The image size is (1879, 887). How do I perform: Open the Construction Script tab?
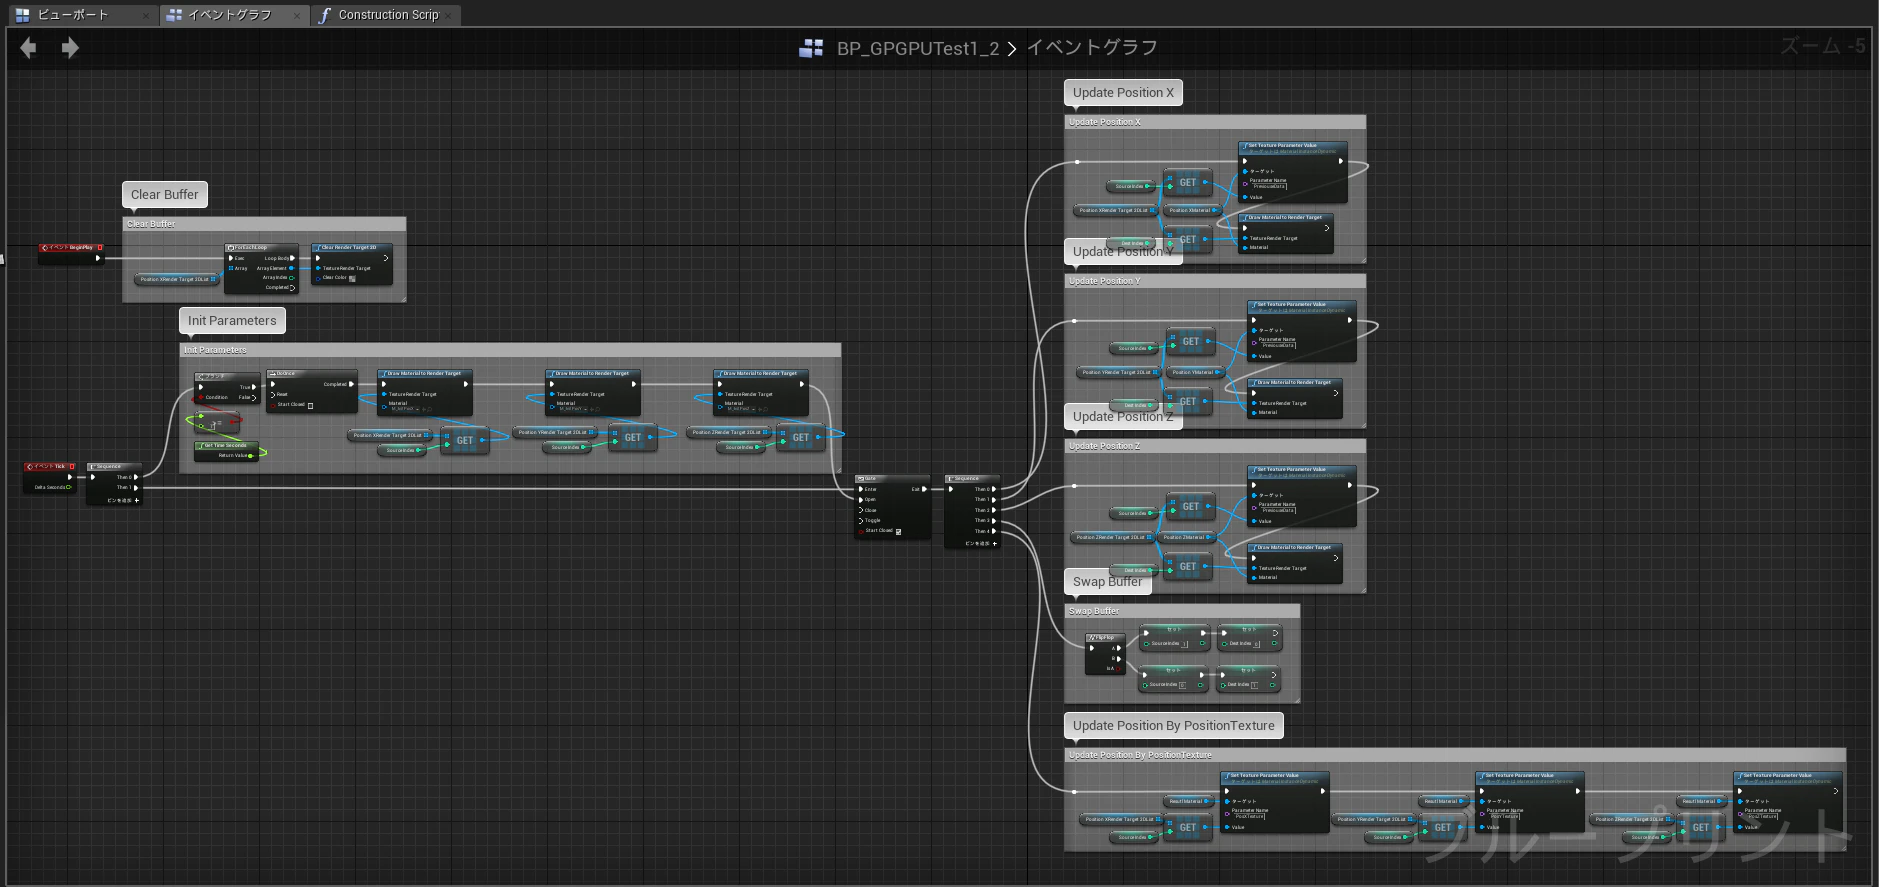tap(388, 15)
